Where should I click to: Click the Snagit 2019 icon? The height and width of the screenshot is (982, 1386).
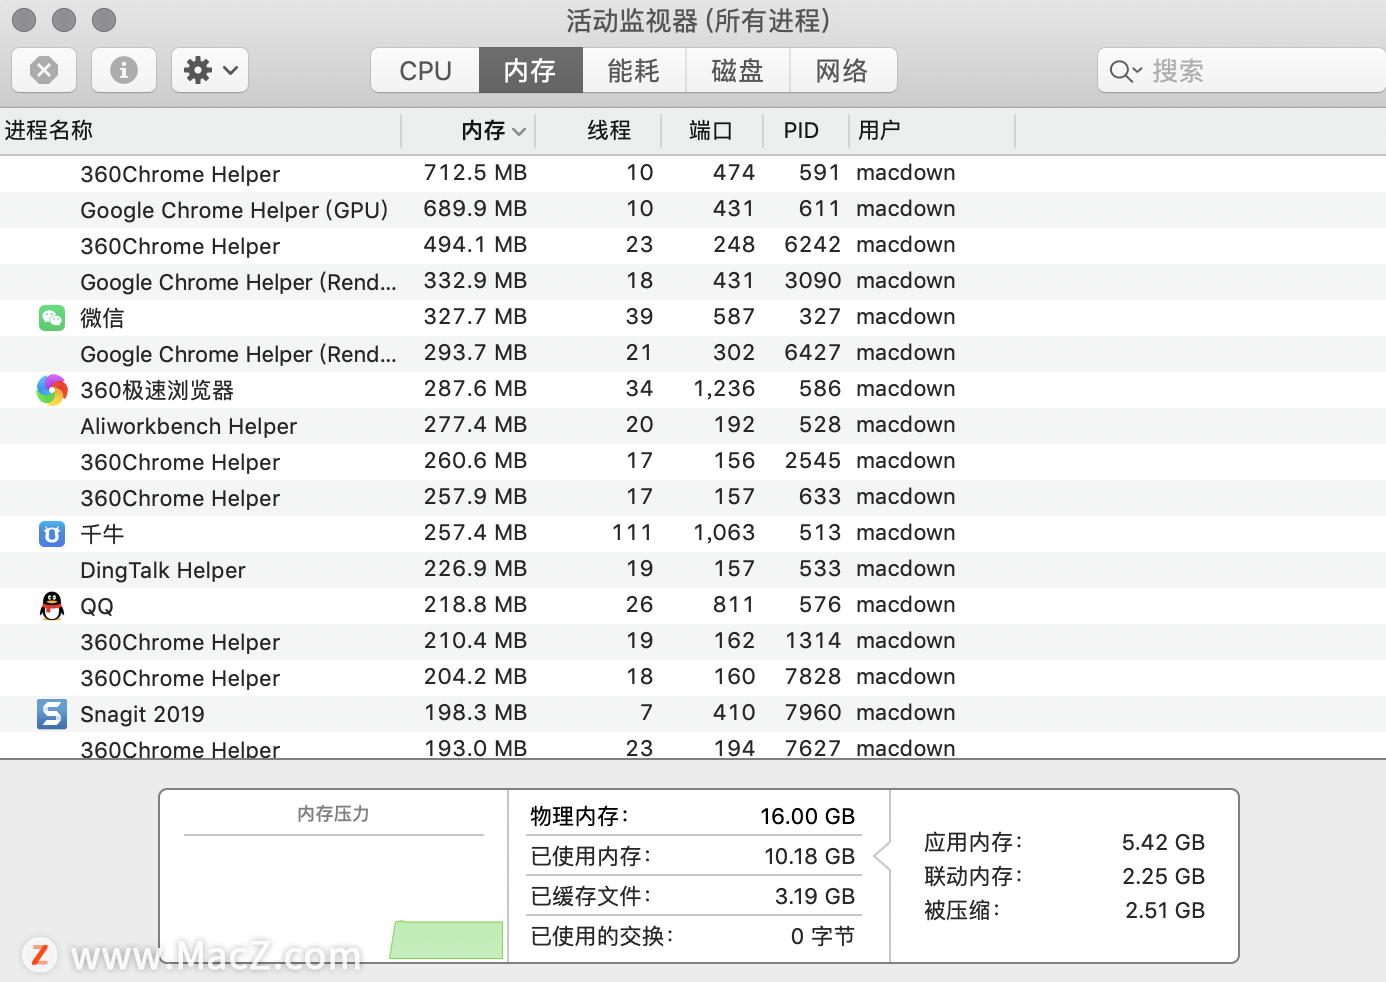[x=52, y=714]
